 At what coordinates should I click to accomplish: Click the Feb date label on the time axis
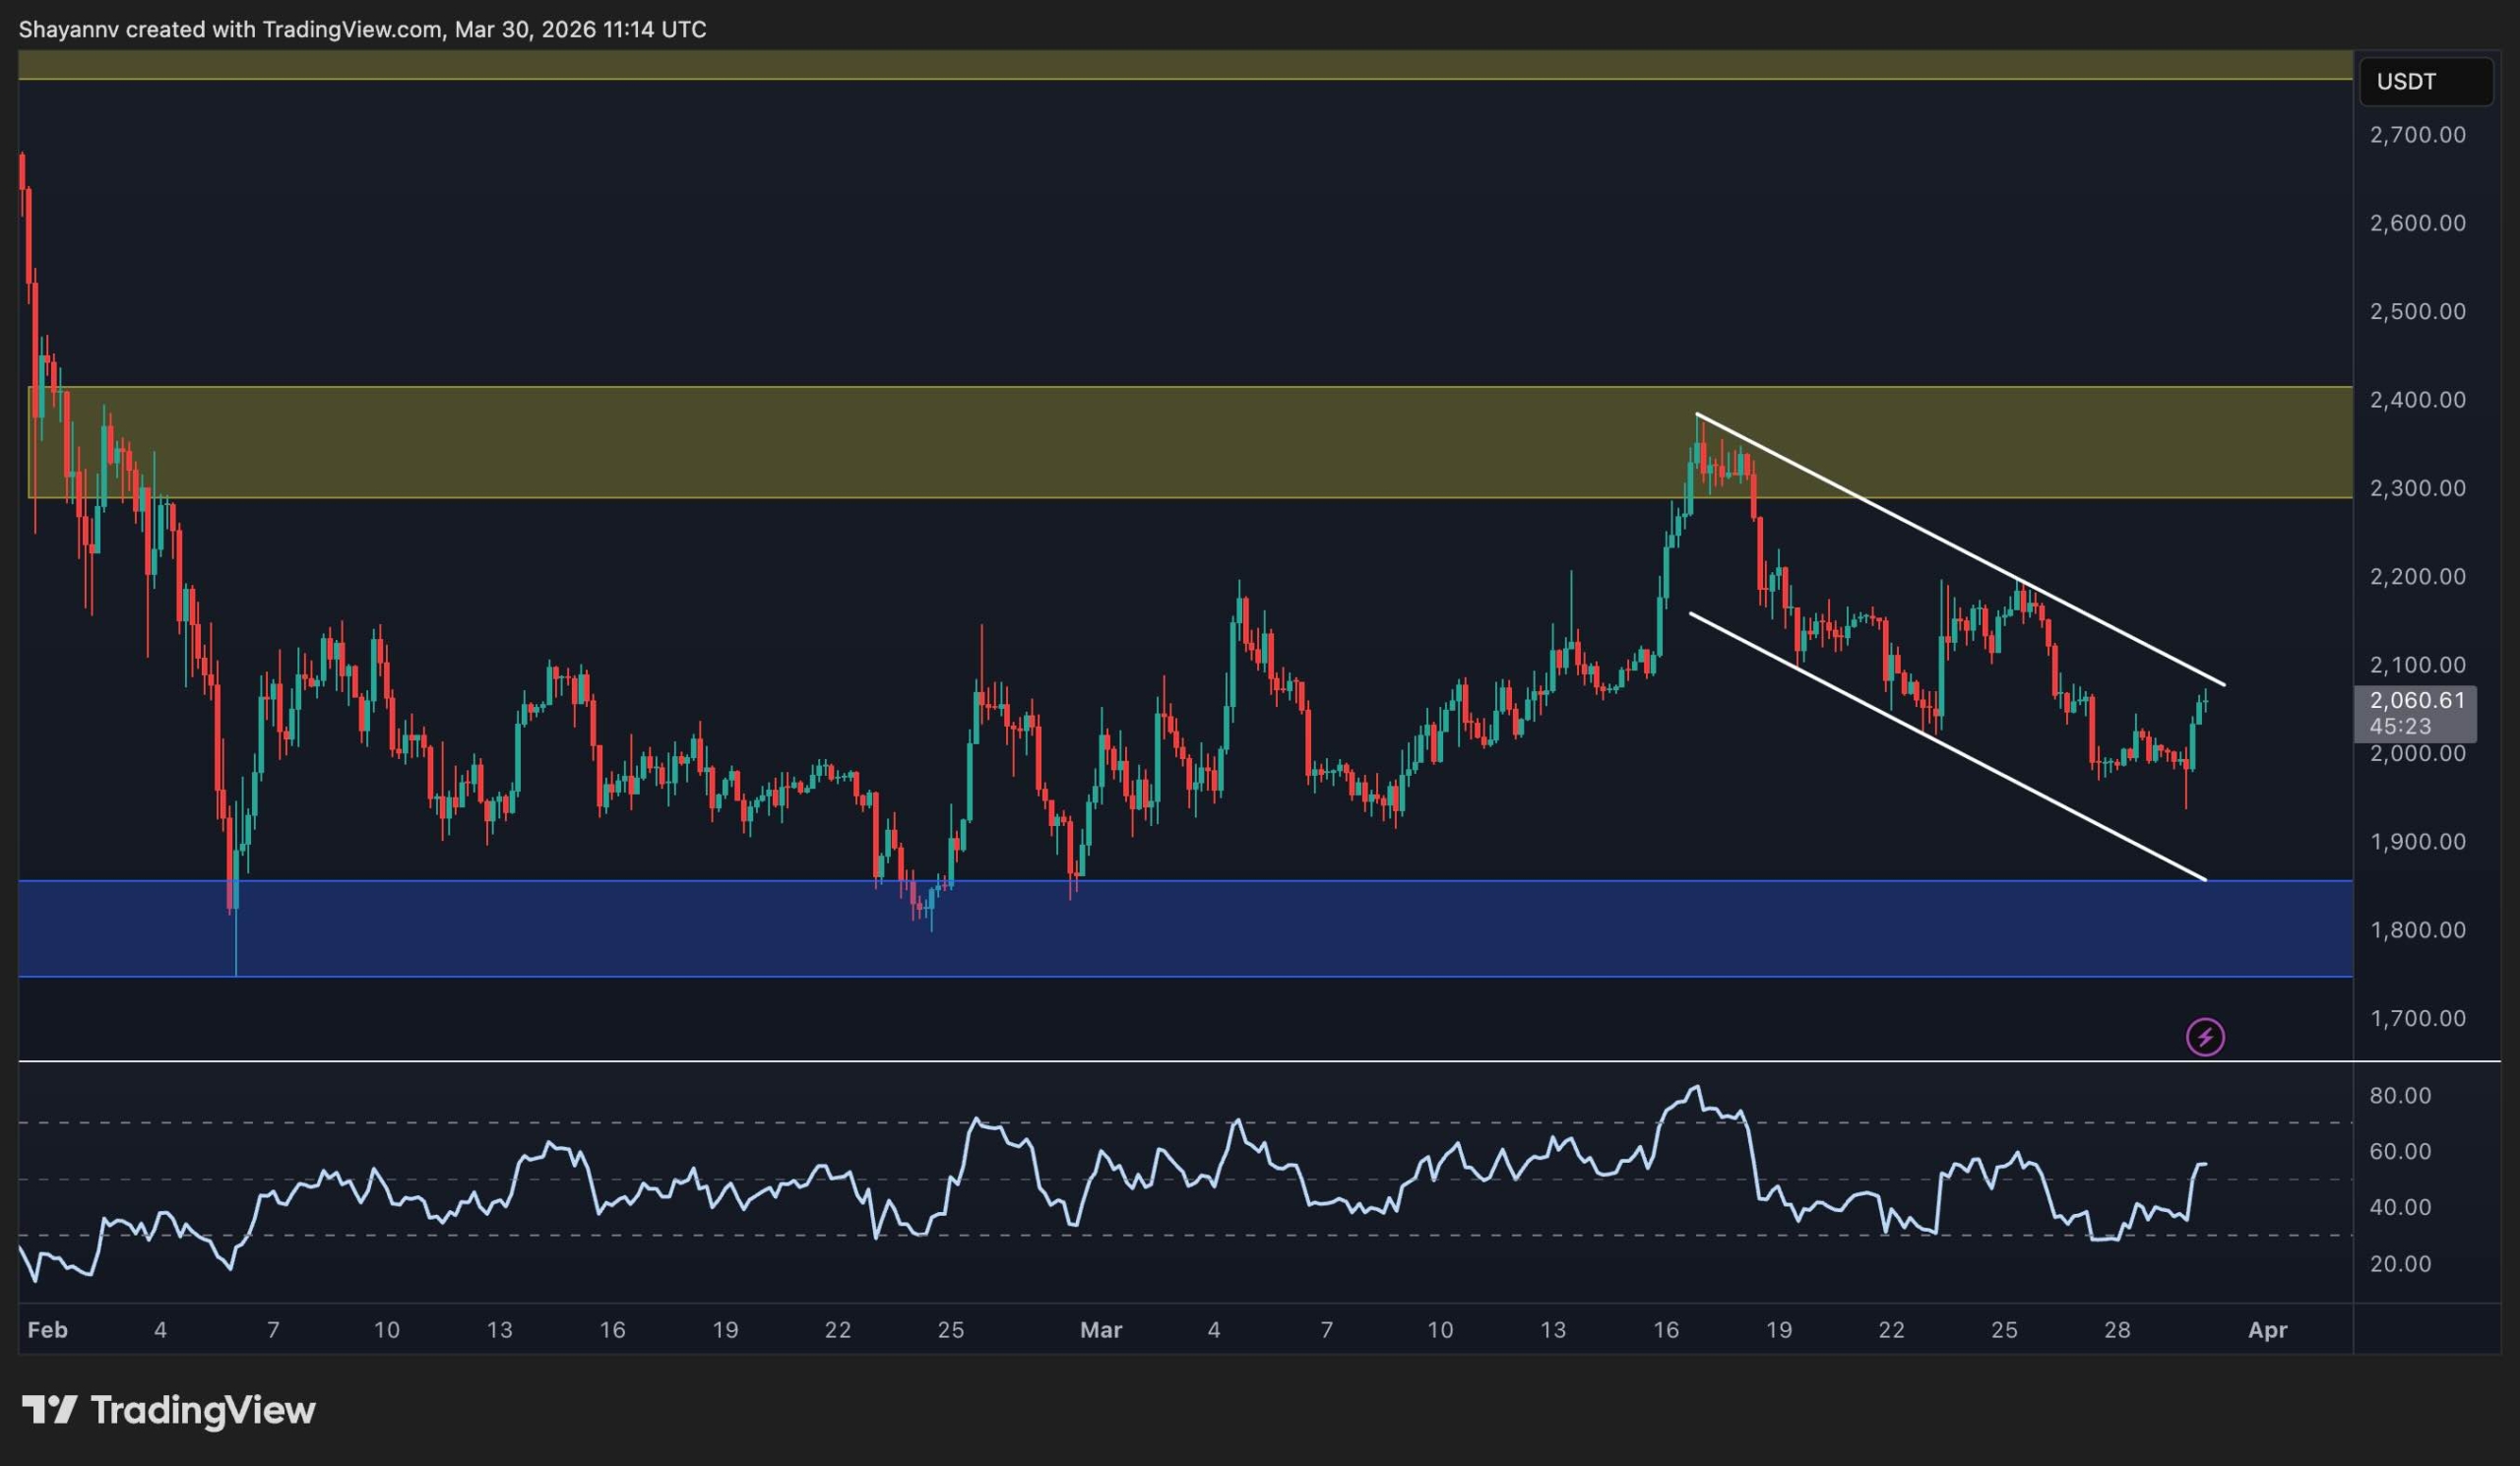(47, 1330)
